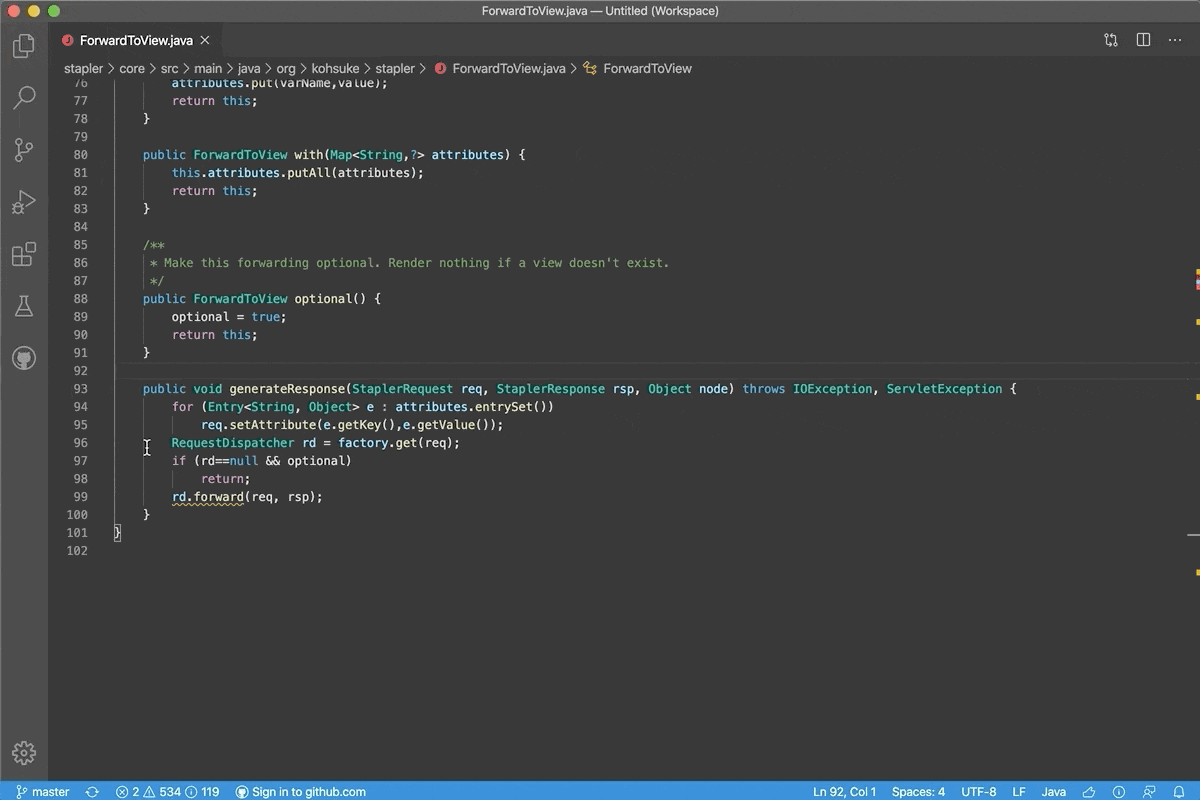
Task: Select the UTF-8 encoding picker
Action: (978, 792)
